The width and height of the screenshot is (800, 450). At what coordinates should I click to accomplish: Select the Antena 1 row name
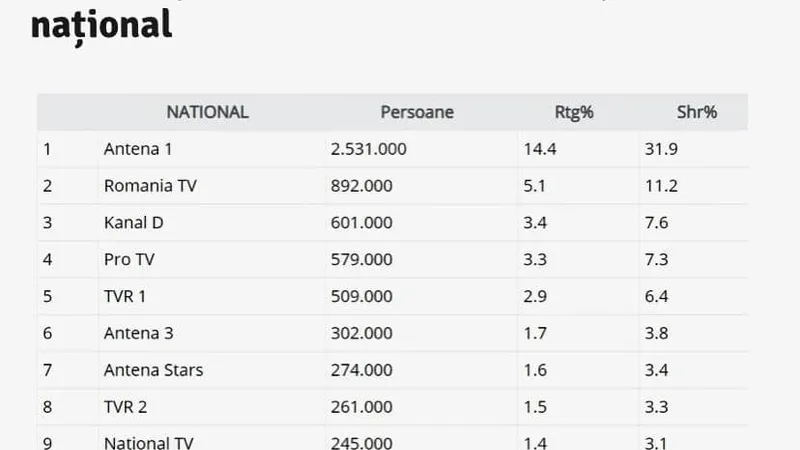138,149
